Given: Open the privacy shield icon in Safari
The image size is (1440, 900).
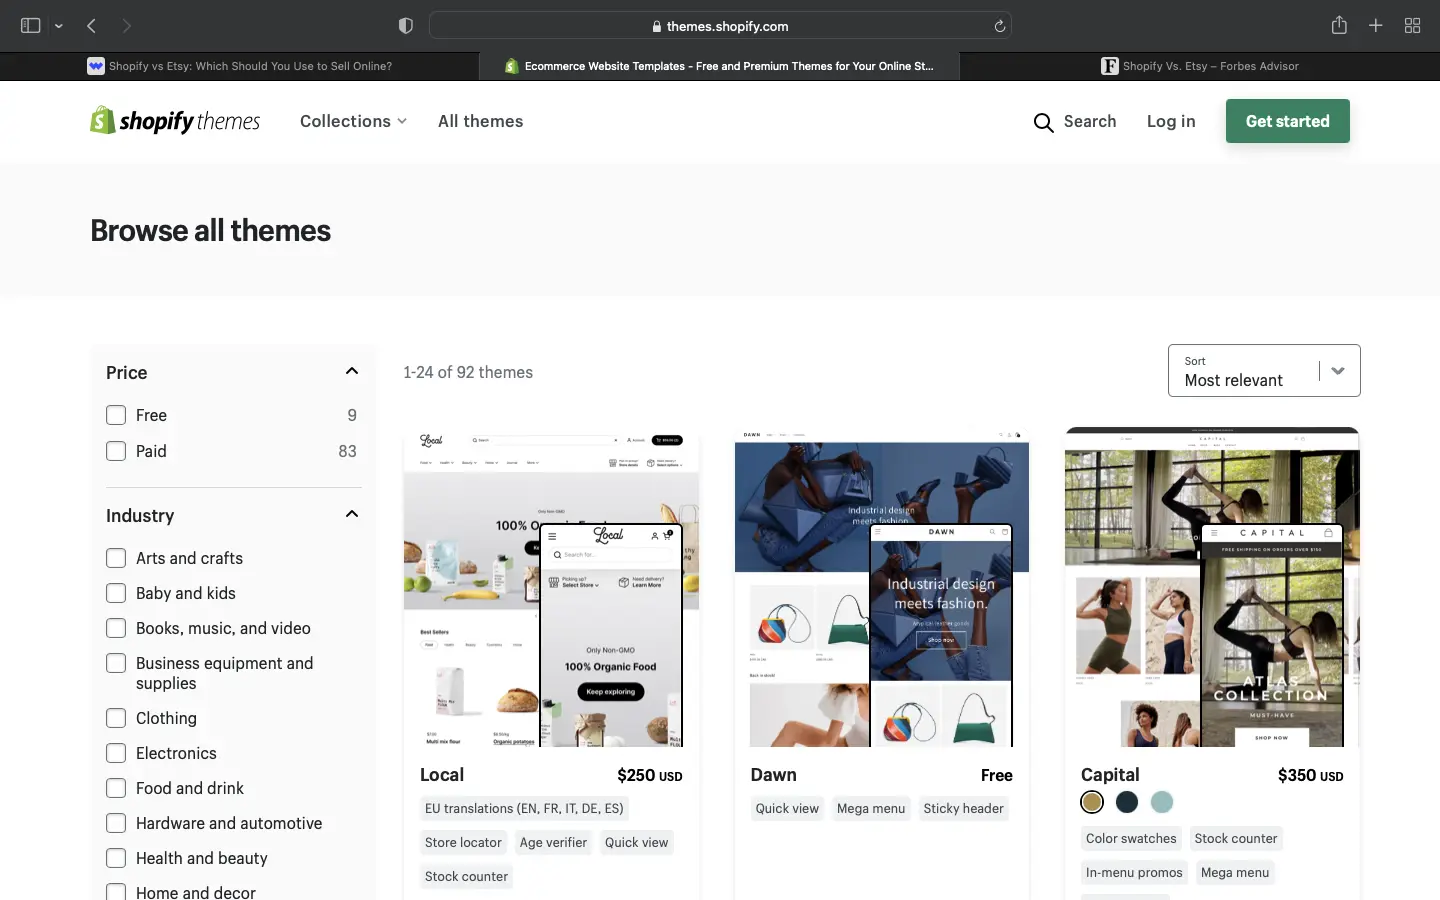Looking at the screenshot, I should pyautogui.click(x=405, y=26).
